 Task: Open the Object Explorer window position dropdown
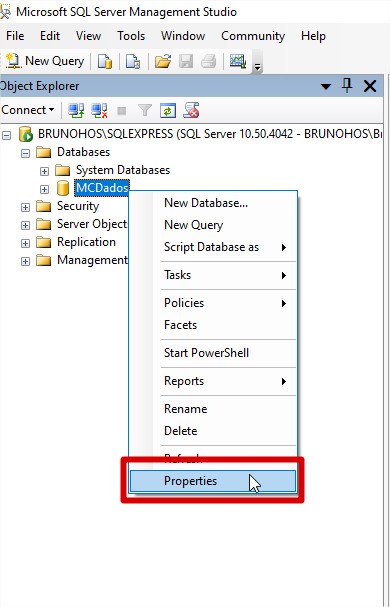click(x=326, y=86)
